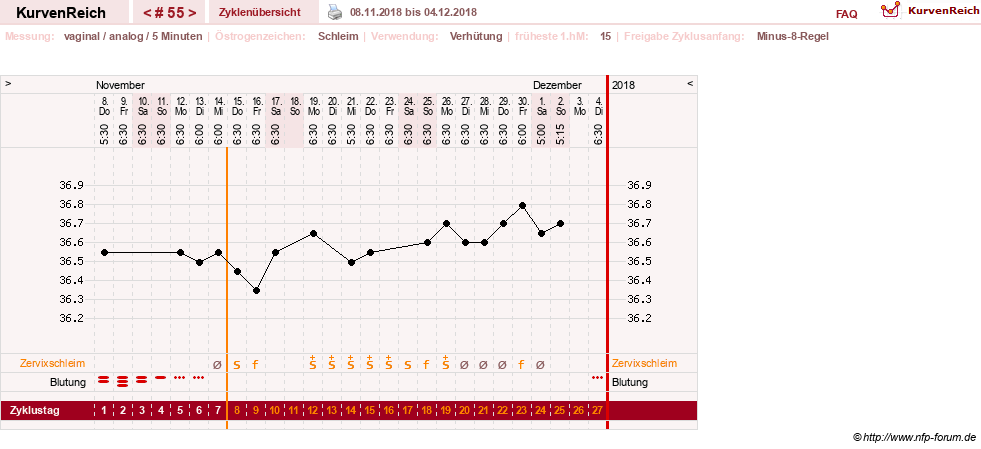Click the S+ mucus symbol on day 12
981x449 pixels.
pyautogui.click(x=312, y=363)
